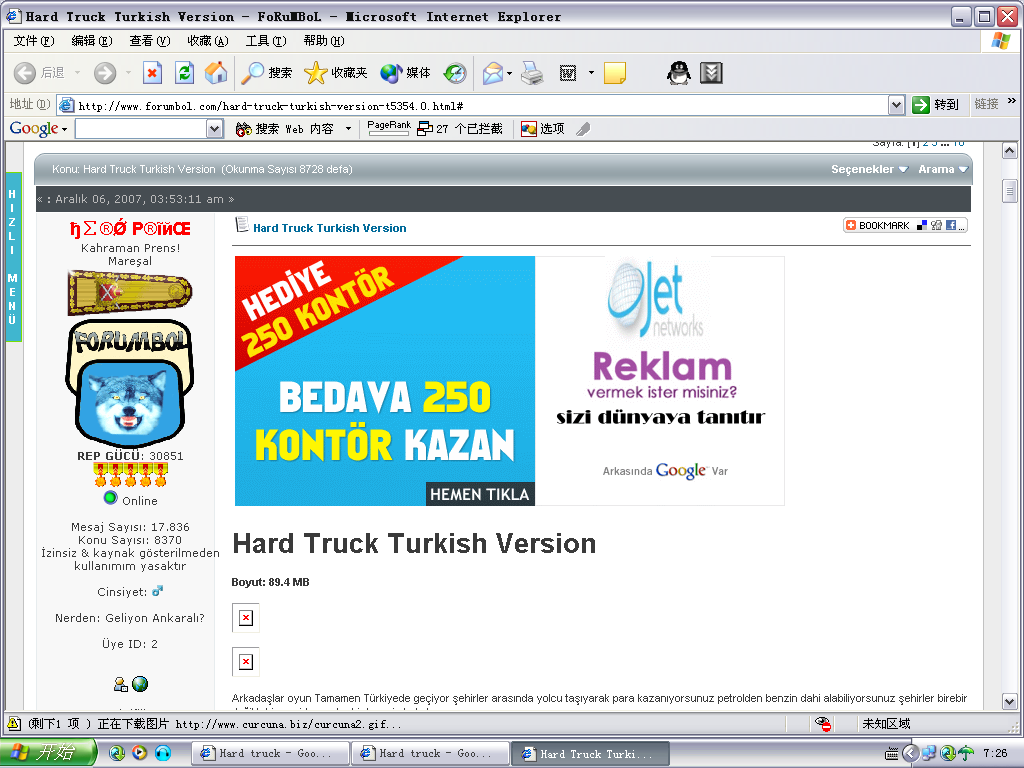Click the globe website icon below Üye ID

[x=140, y=684]
